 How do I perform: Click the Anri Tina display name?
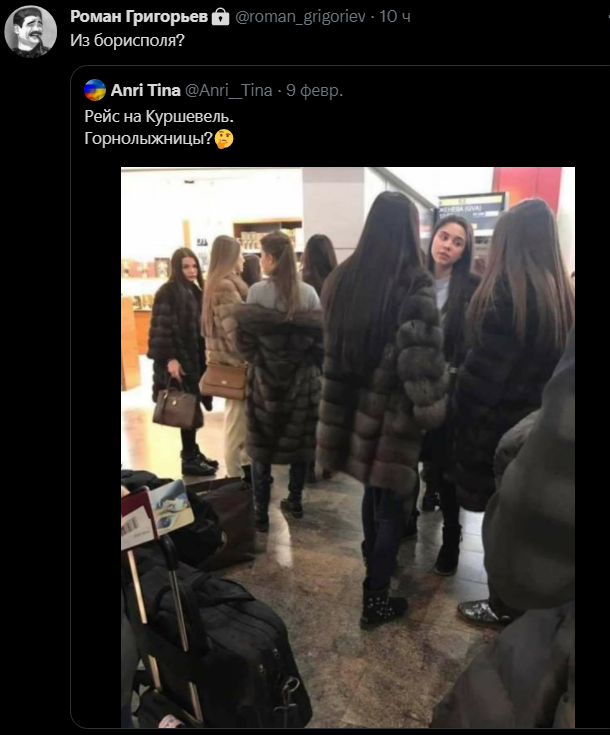click(x=145, y=90)
